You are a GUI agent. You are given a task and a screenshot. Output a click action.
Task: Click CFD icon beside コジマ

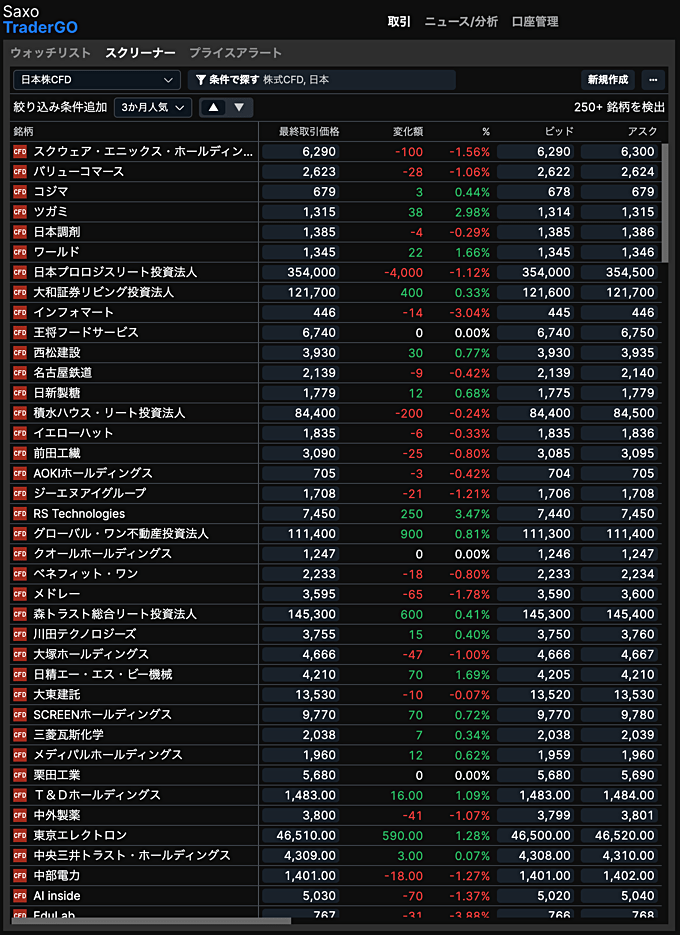click(20, 192)
